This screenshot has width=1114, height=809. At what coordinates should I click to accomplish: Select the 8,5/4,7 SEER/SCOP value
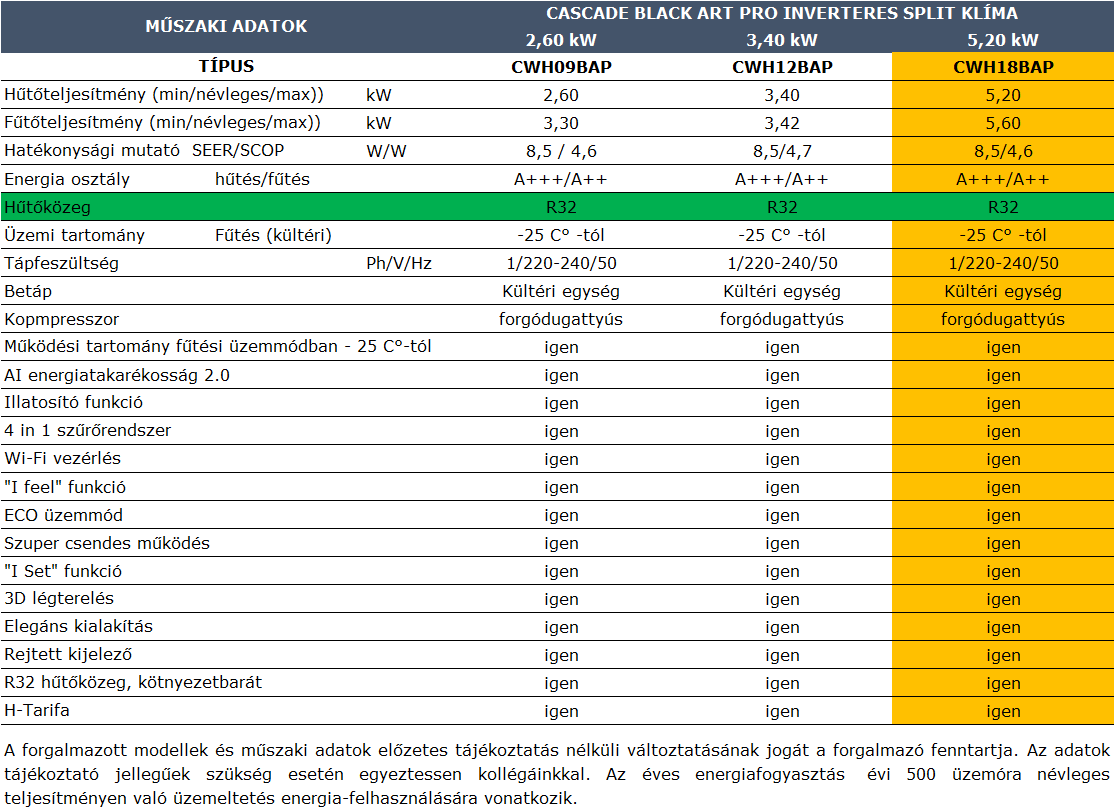[782, 151]
